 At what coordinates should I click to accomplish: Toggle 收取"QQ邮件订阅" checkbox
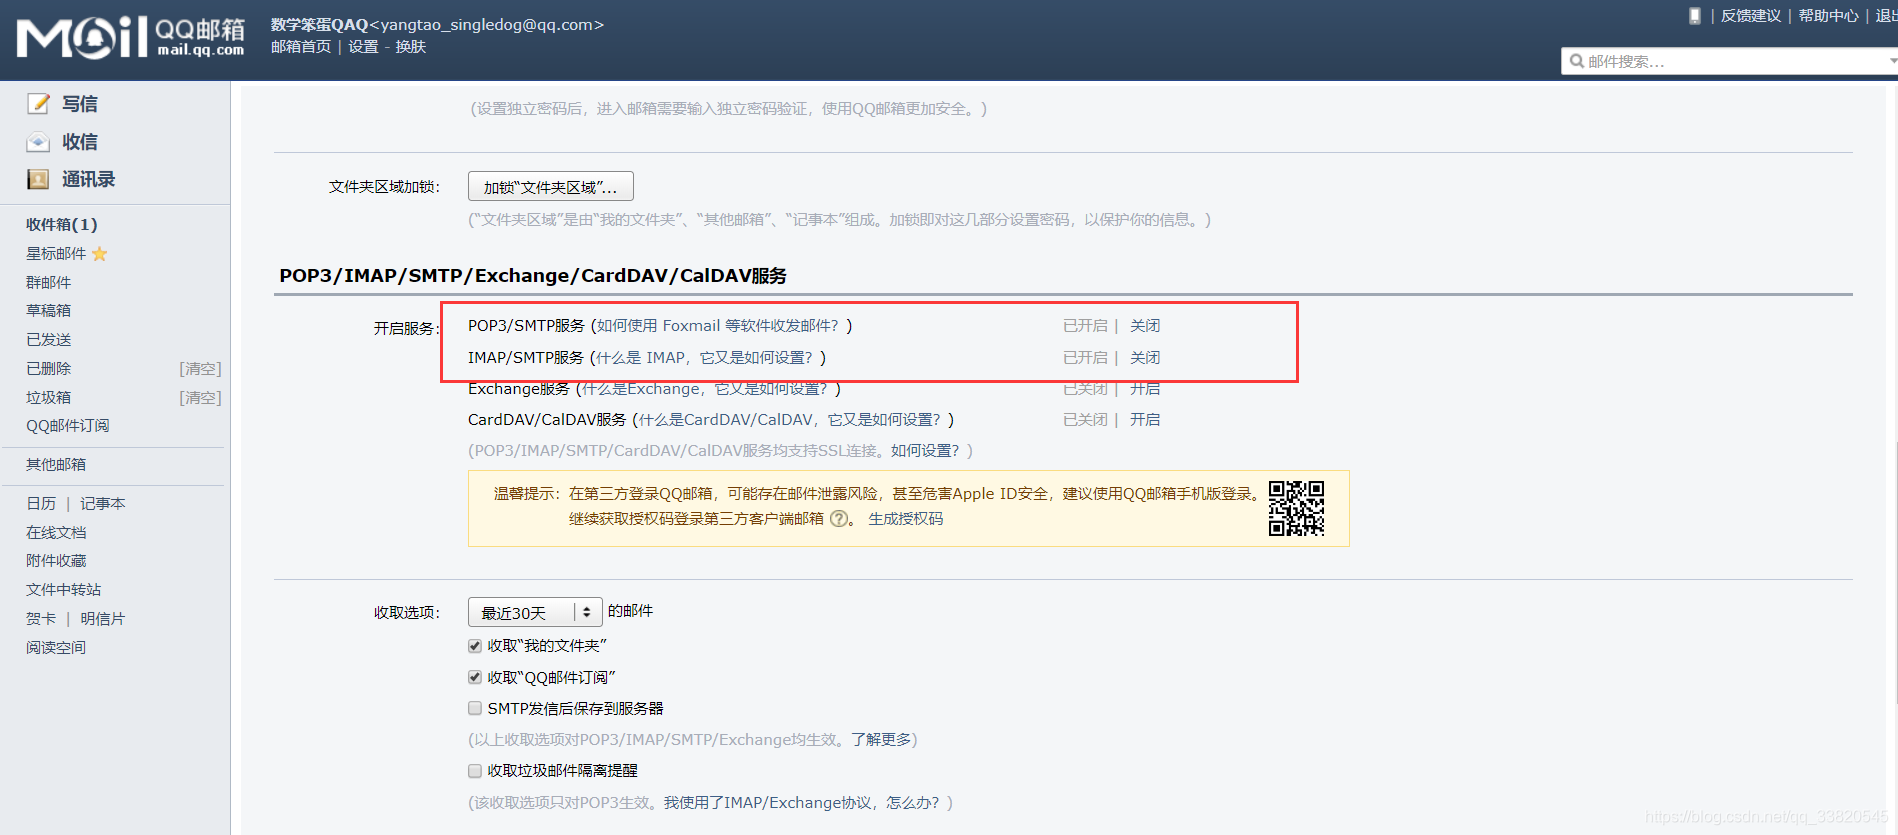475,677
